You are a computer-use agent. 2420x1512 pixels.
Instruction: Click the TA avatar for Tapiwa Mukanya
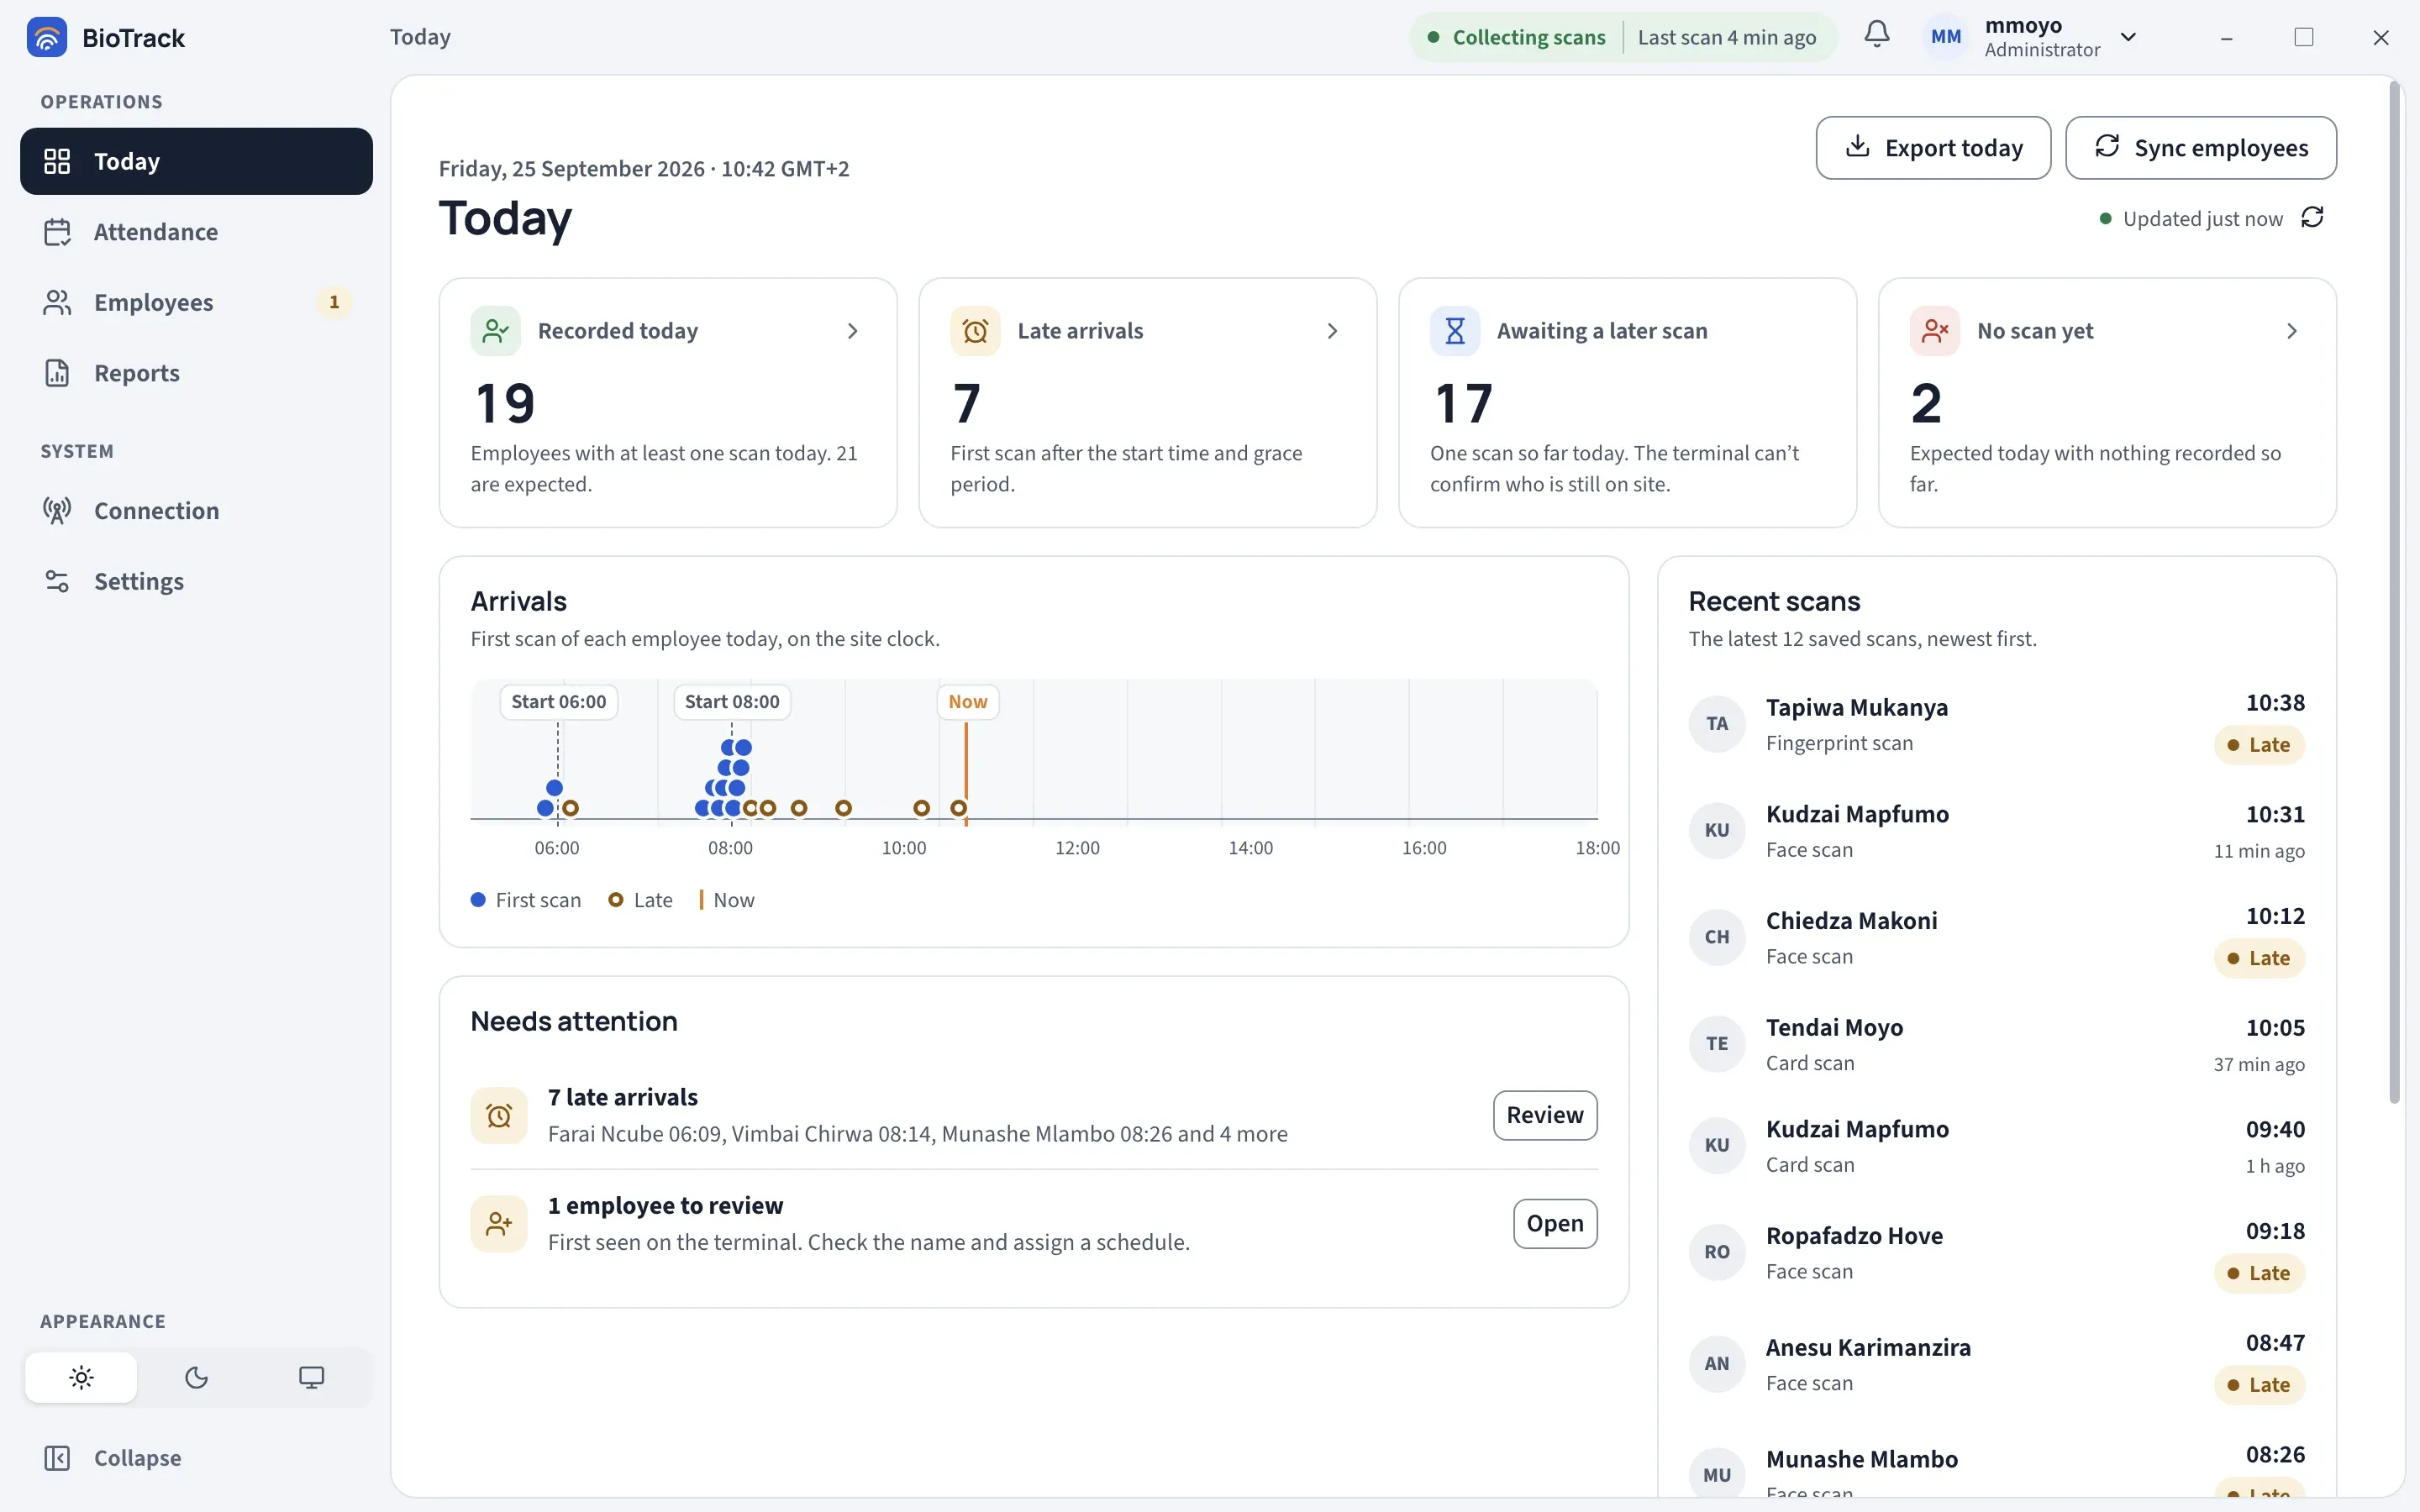point(1717,723)
